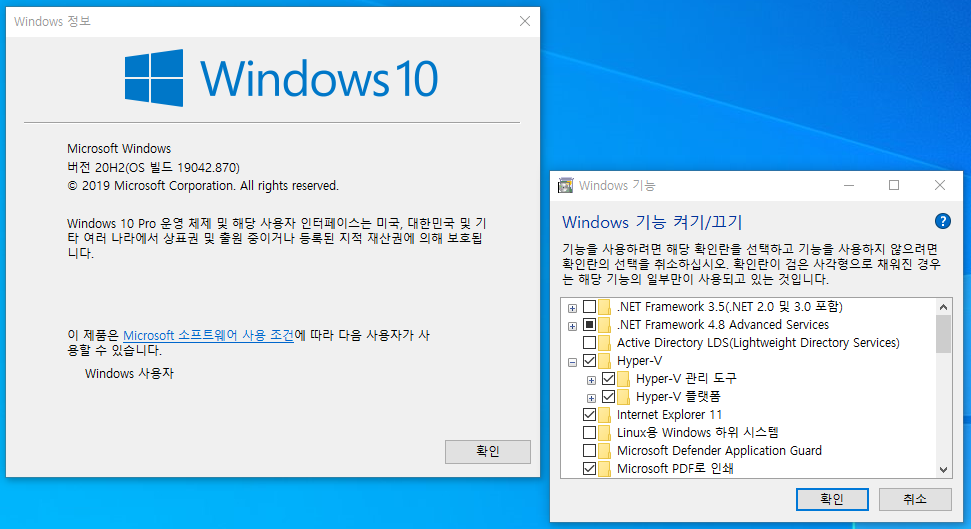Click the Windows 10 logo

[x=281, y=78]
